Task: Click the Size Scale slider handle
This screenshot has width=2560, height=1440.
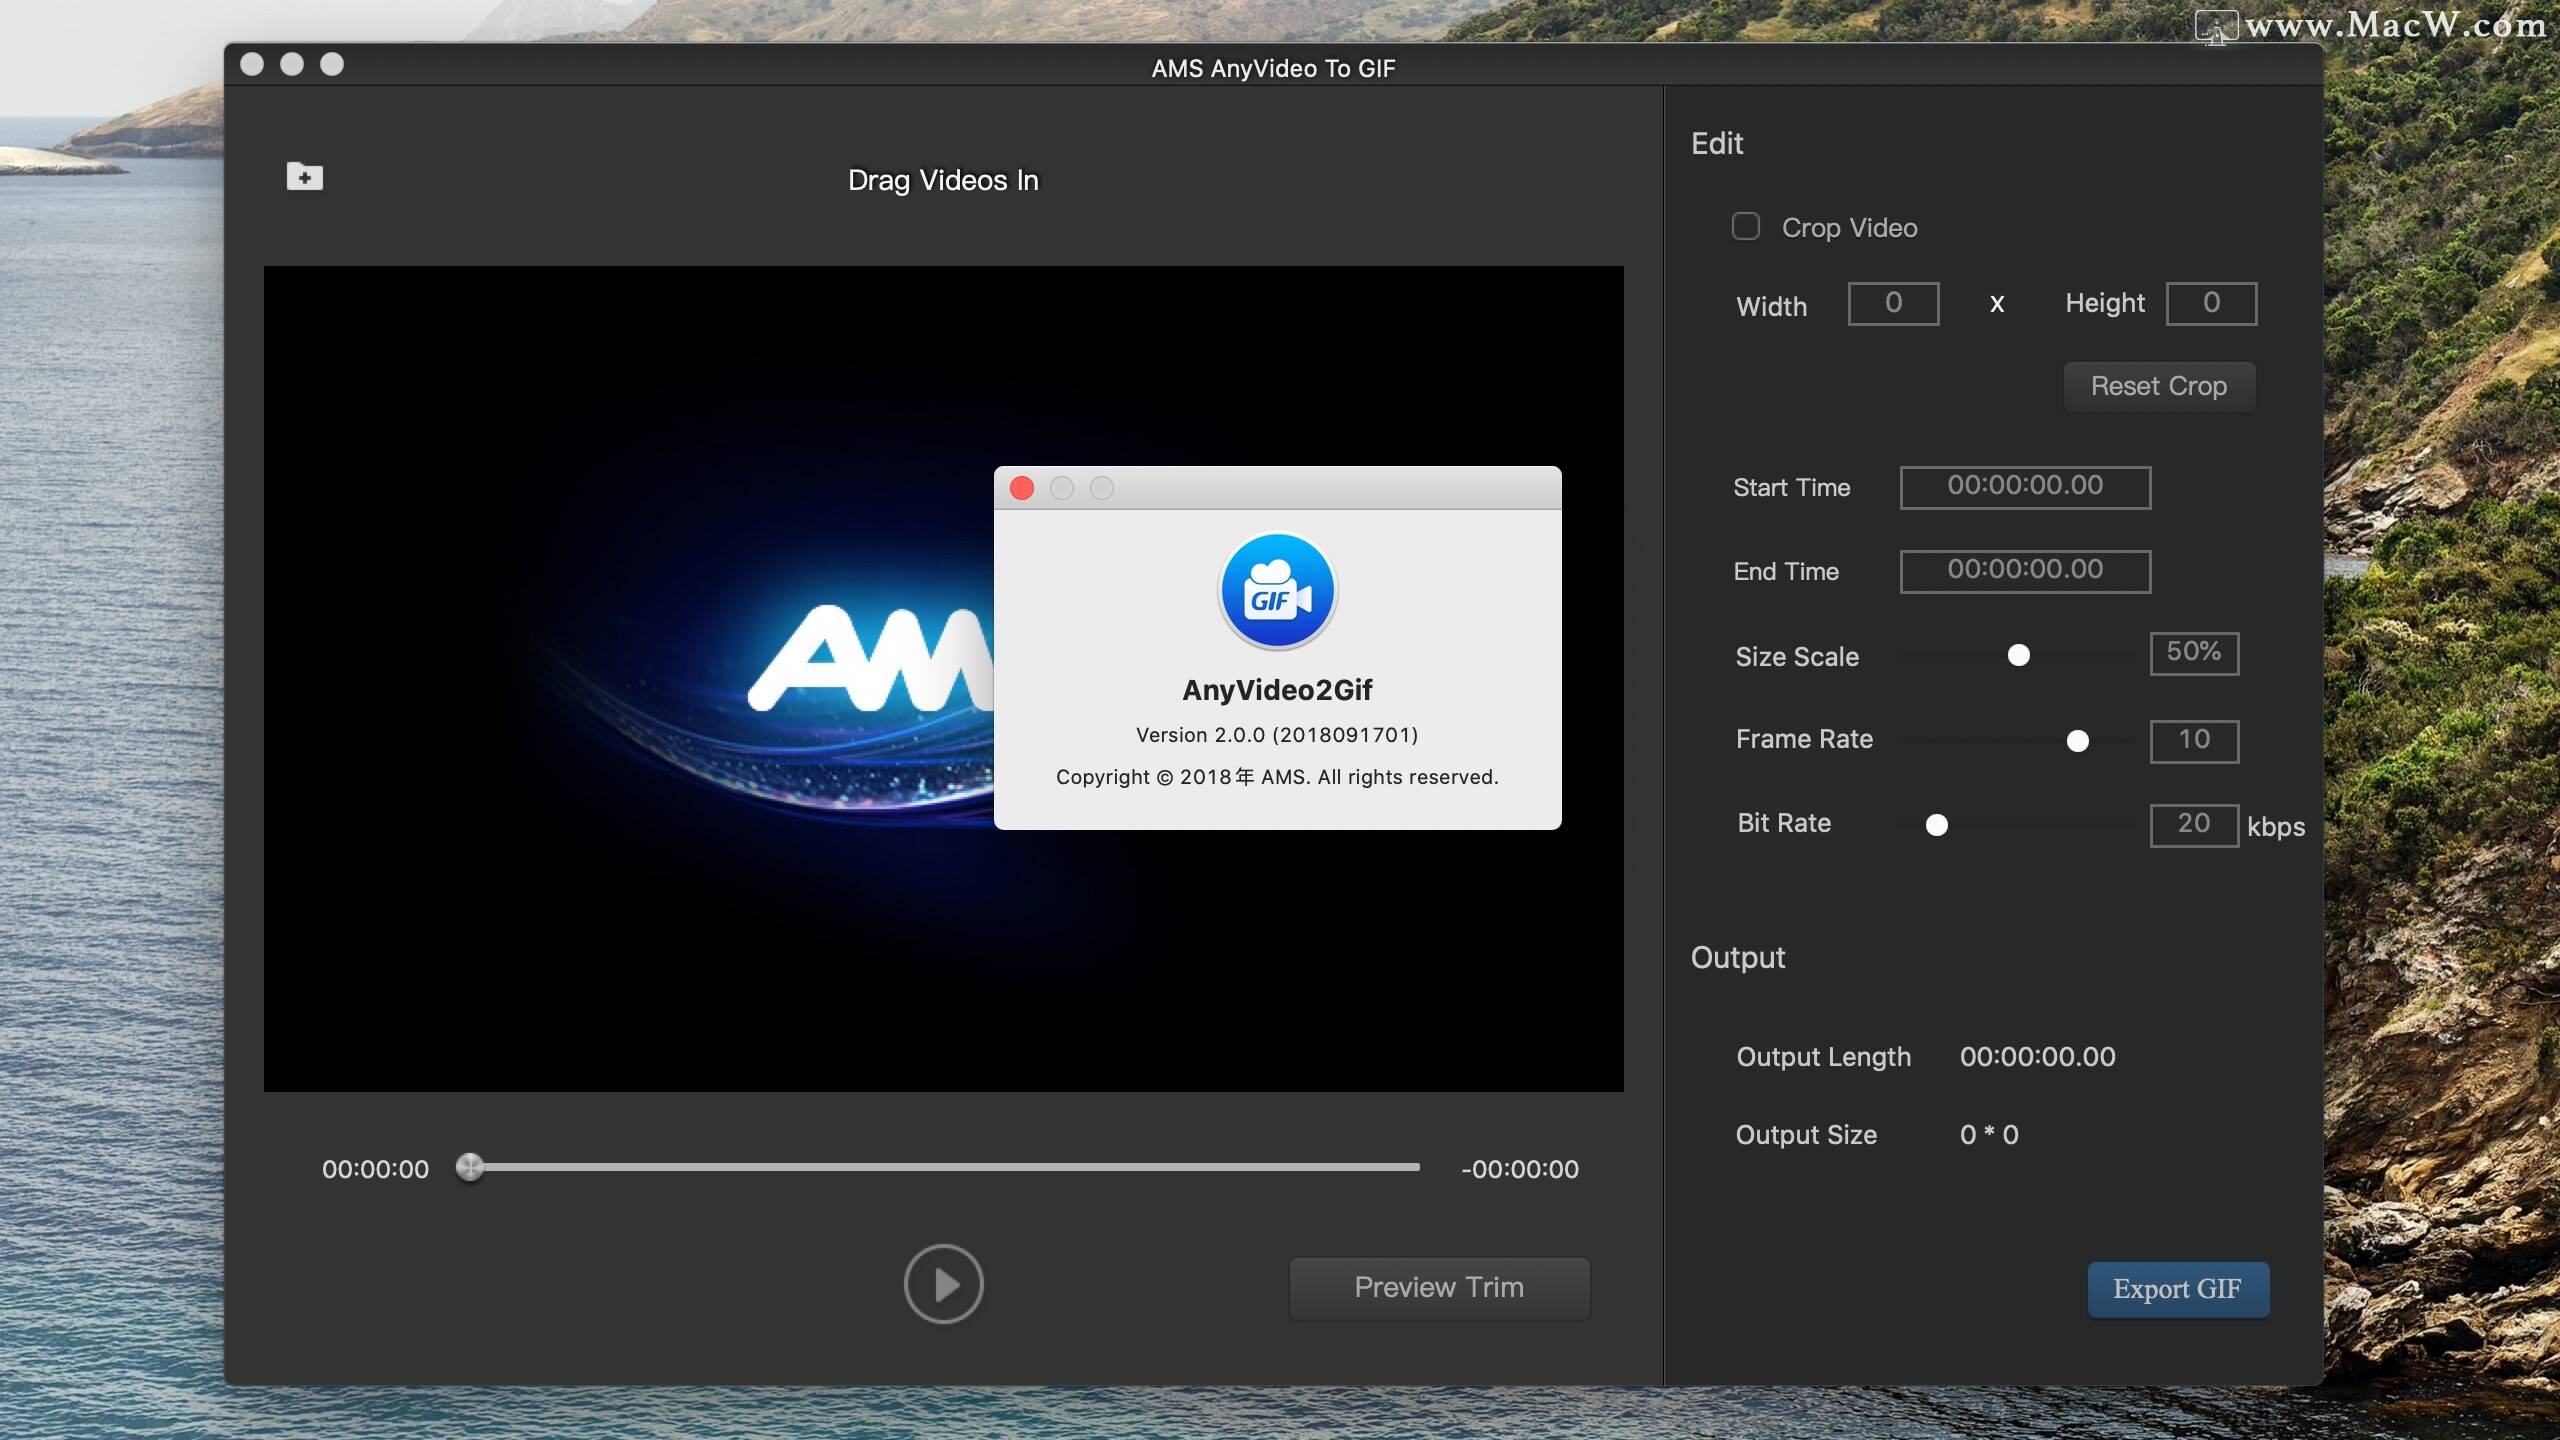Action: pos(2019,655)
